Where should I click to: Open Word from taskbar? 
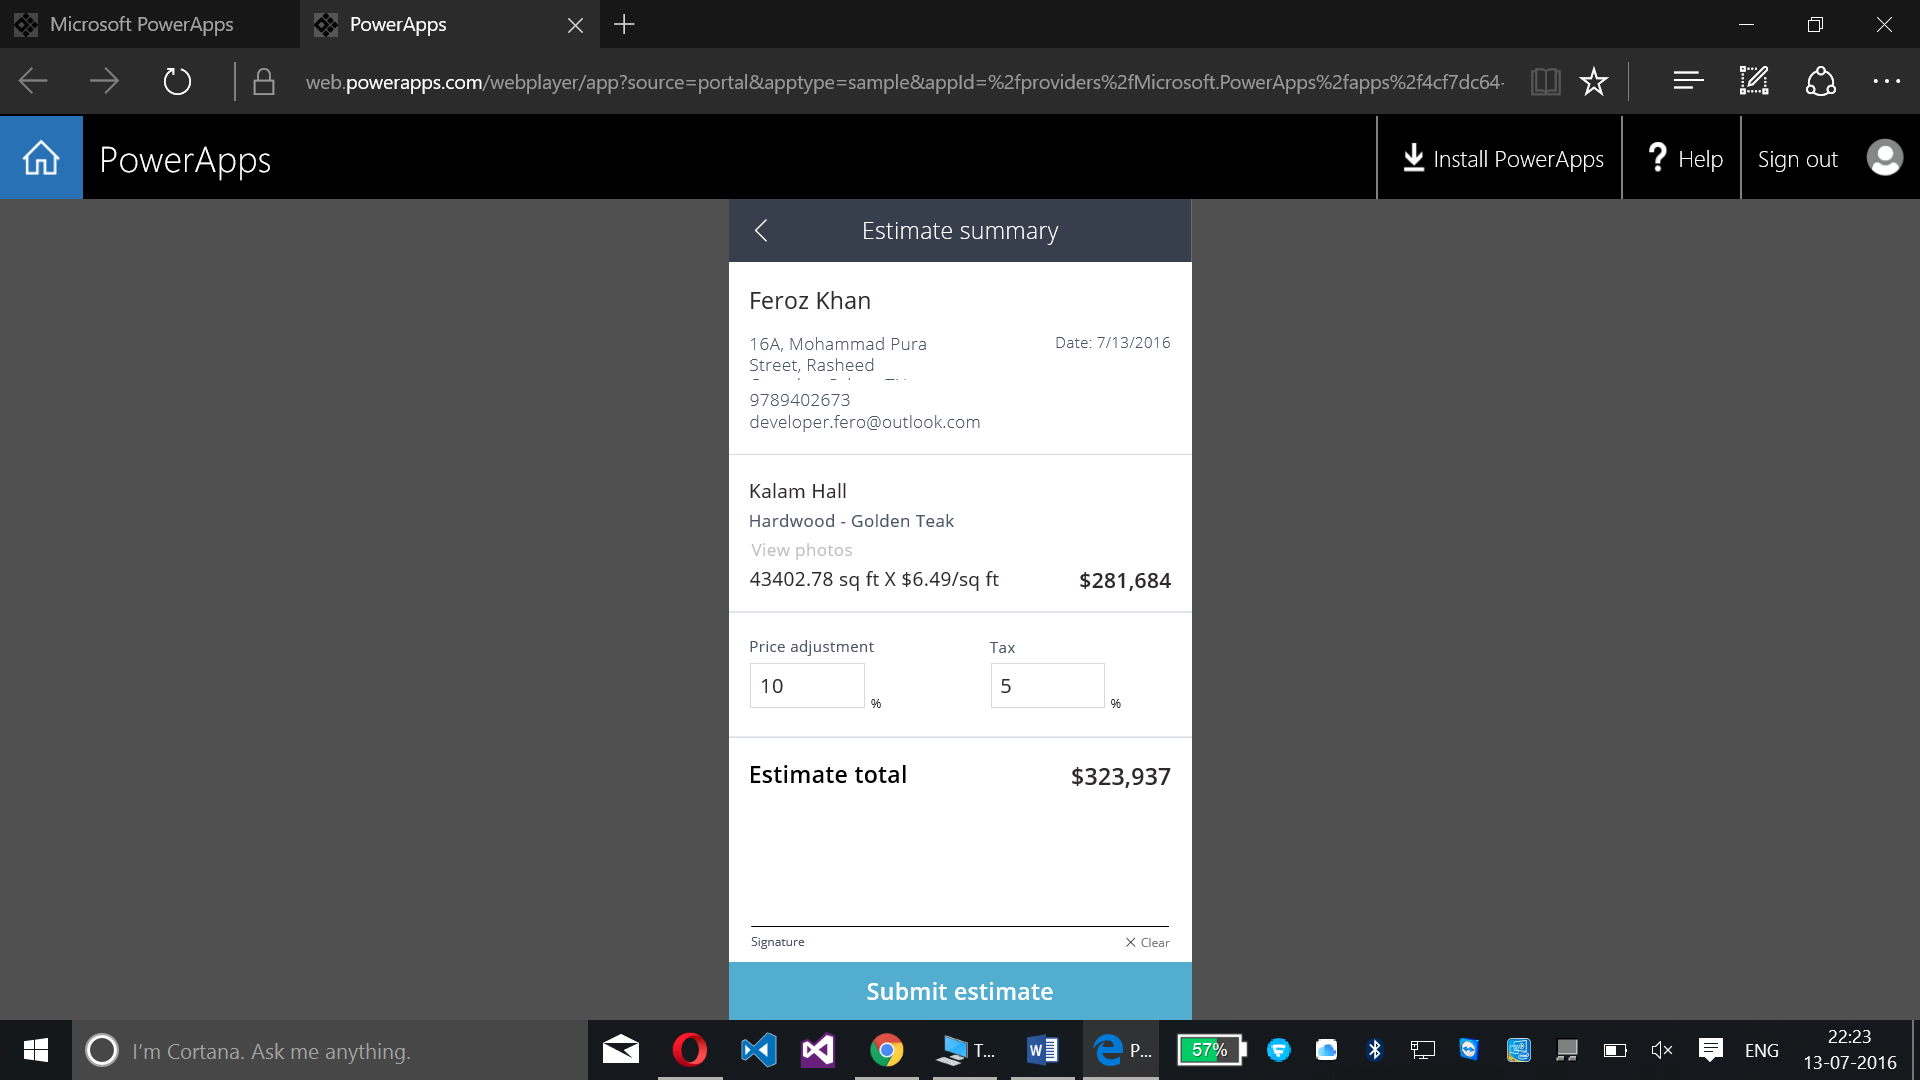tap(1042, 1050)
